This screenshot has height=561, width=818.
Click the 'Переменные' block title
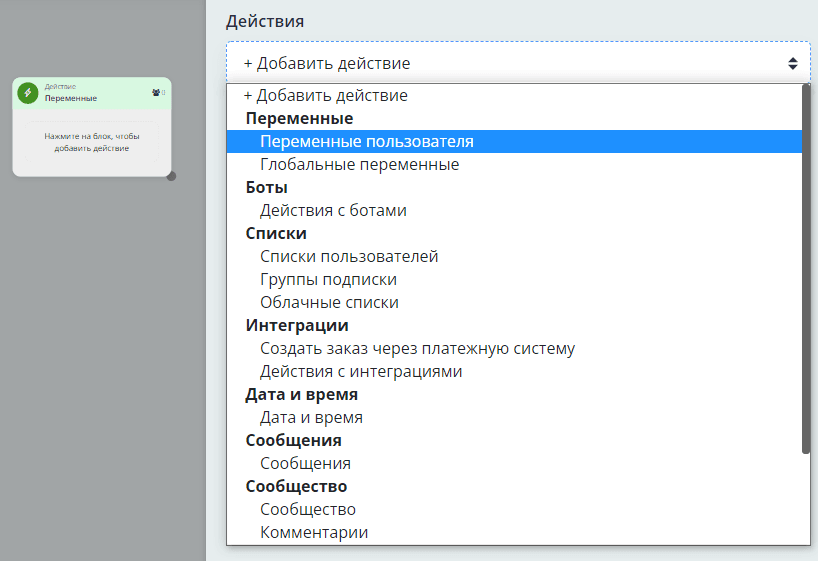pyautogui.click(x=71, y=99)
